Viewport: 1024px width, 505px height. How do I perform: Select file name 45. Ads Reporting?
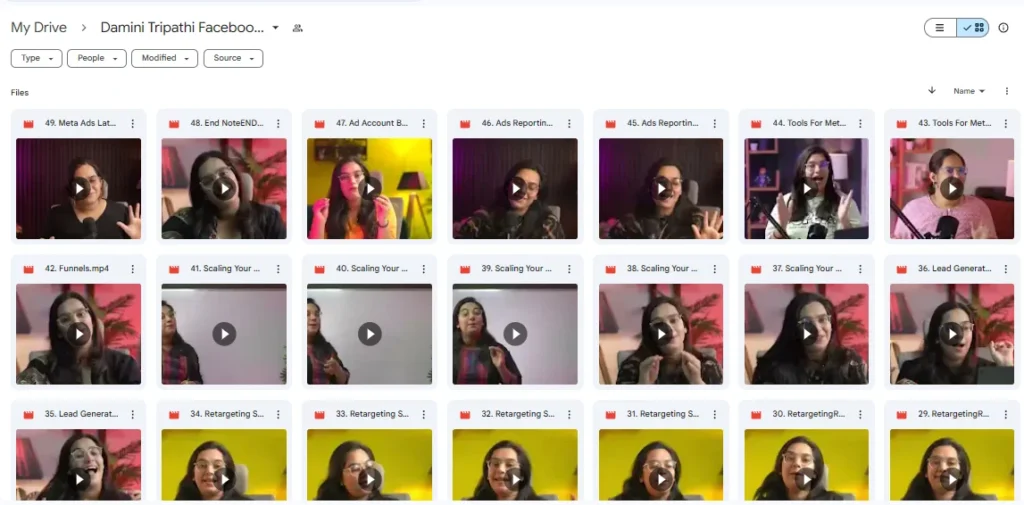663,123
